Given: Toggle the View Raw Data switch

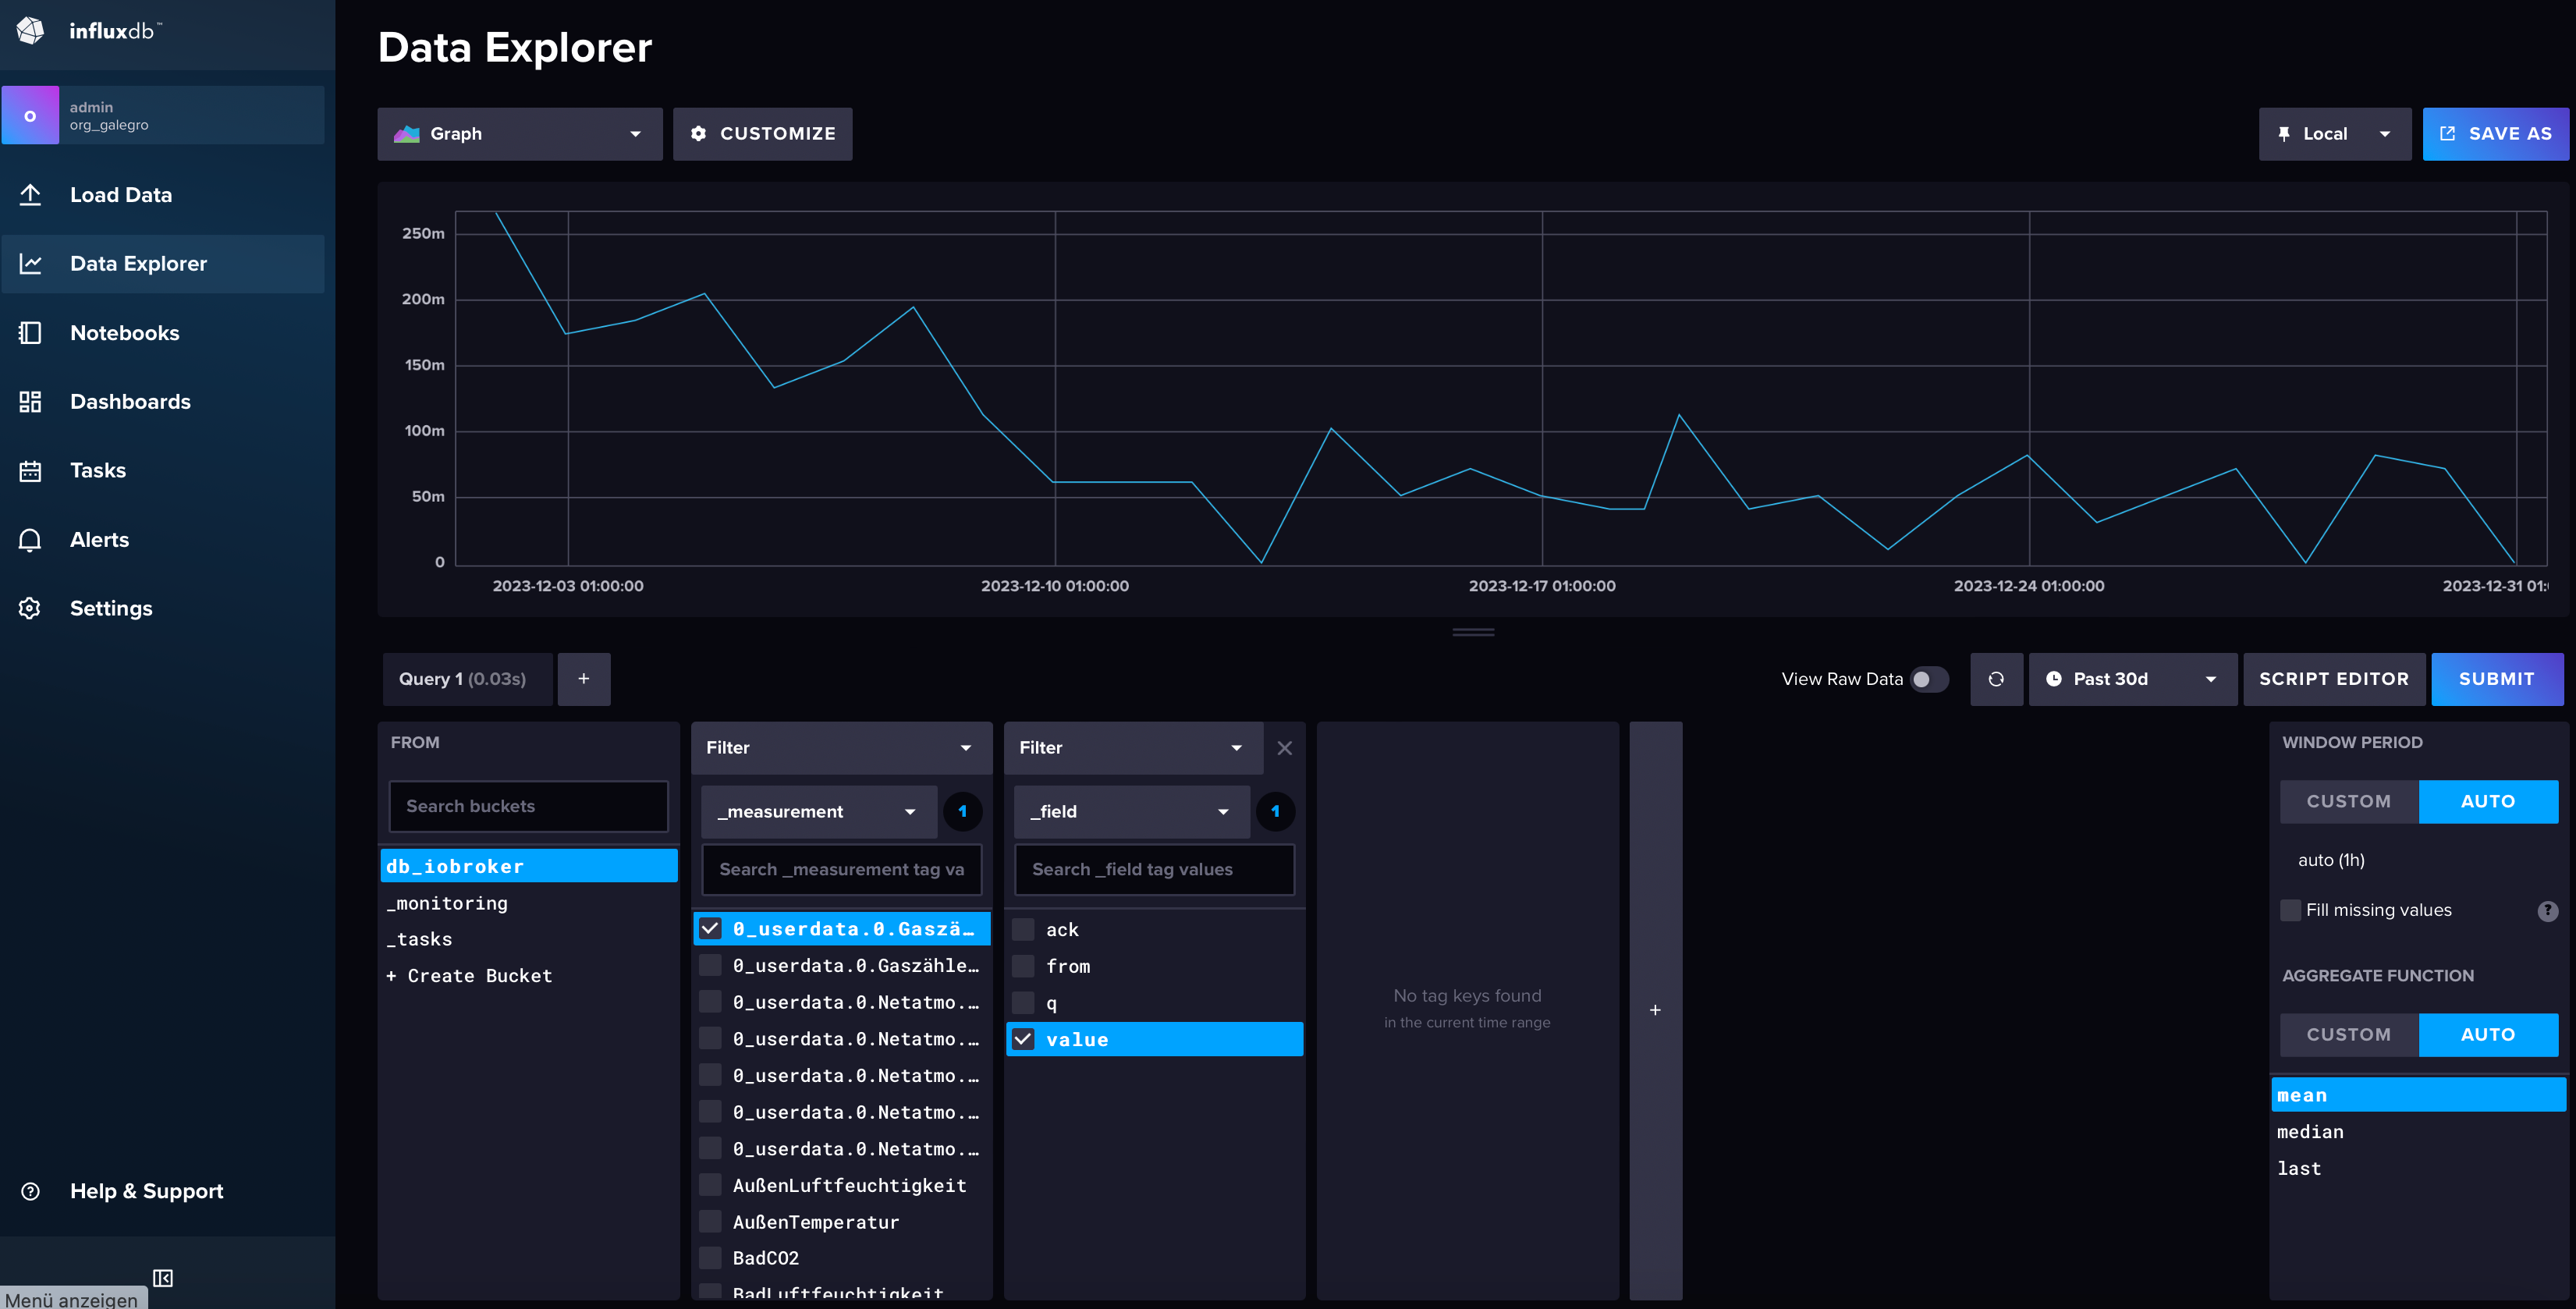Looking at the screenshot, I should (x=1929, y=679).
